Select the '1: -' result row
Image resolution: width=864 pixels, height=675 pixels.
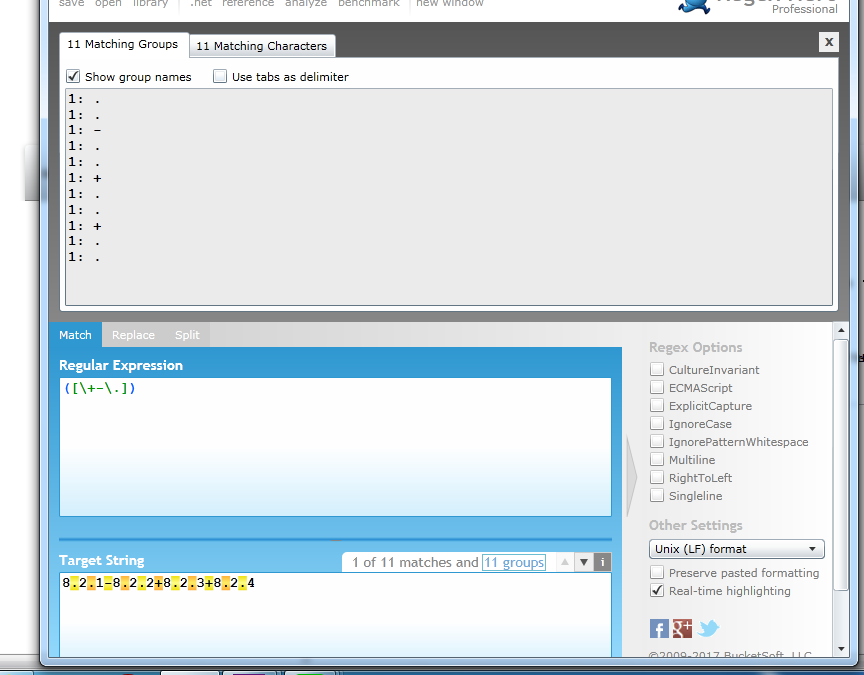[85, 131]
